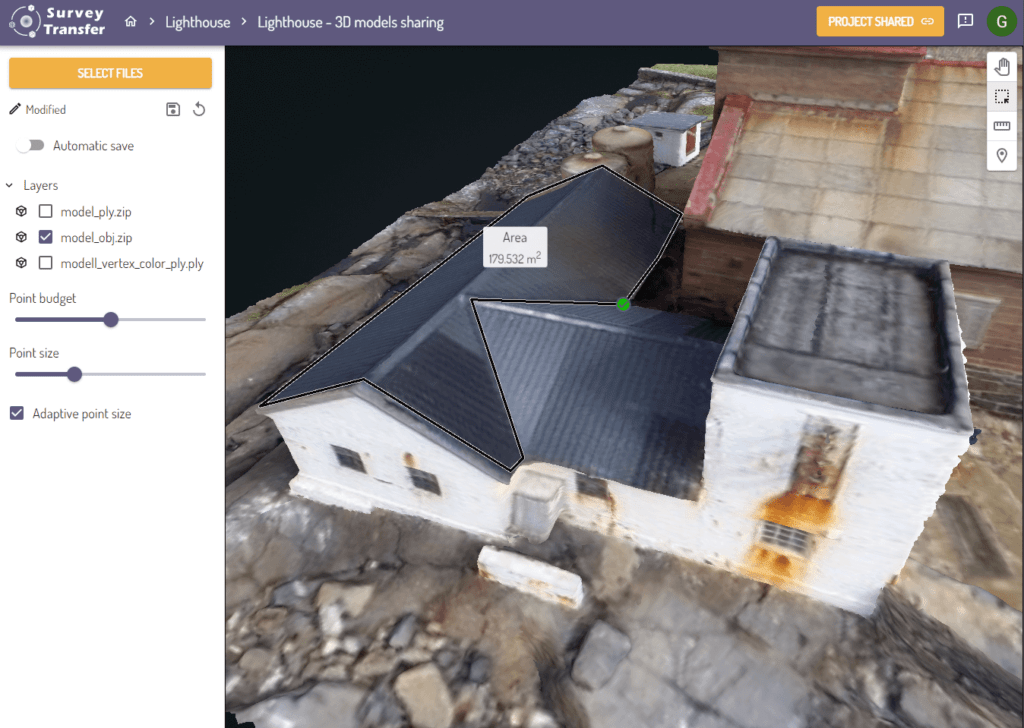Image resolution: width=1024 pixels, height=728 pixels.
Task: Collapse the Layers section
Action: pos(10,185)
